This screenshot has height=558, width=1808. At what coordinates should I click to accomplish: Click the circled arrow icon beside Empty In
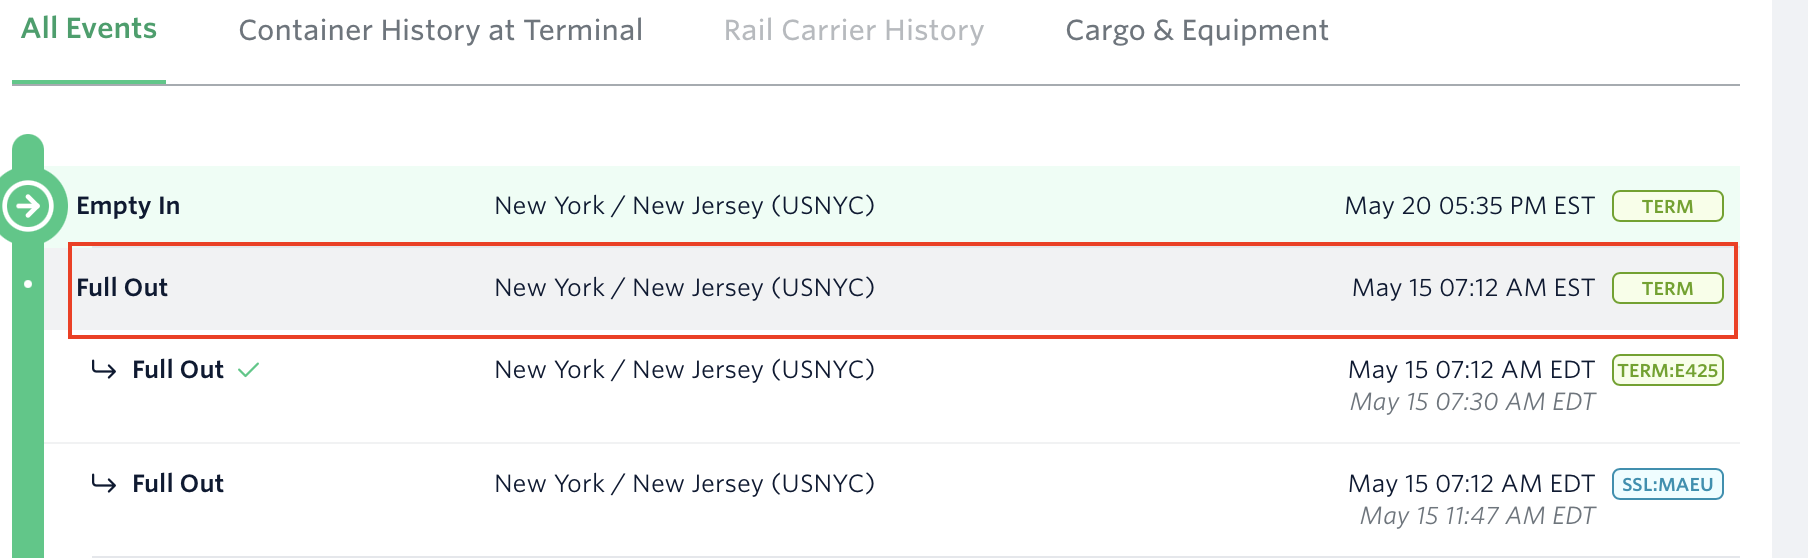pos(28,206)
